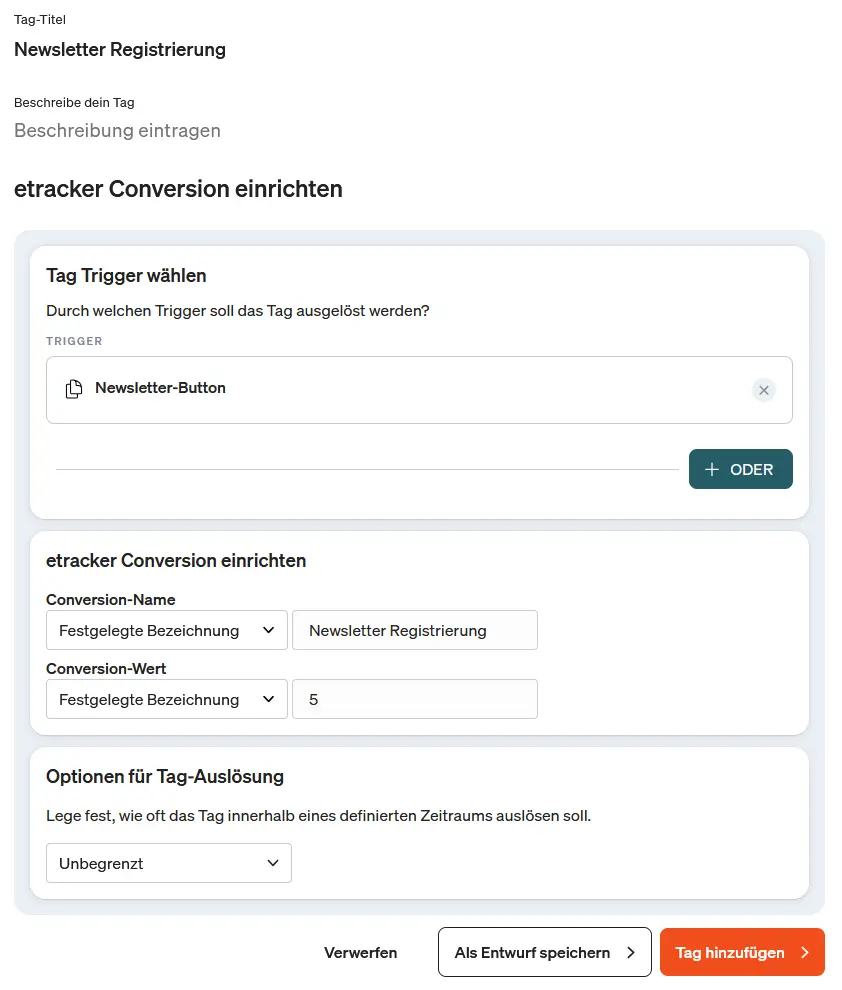Click the Tag-Titel showing Newsletter Registrierung
This screenshot has width=842, height=990.
pos(119,49)
